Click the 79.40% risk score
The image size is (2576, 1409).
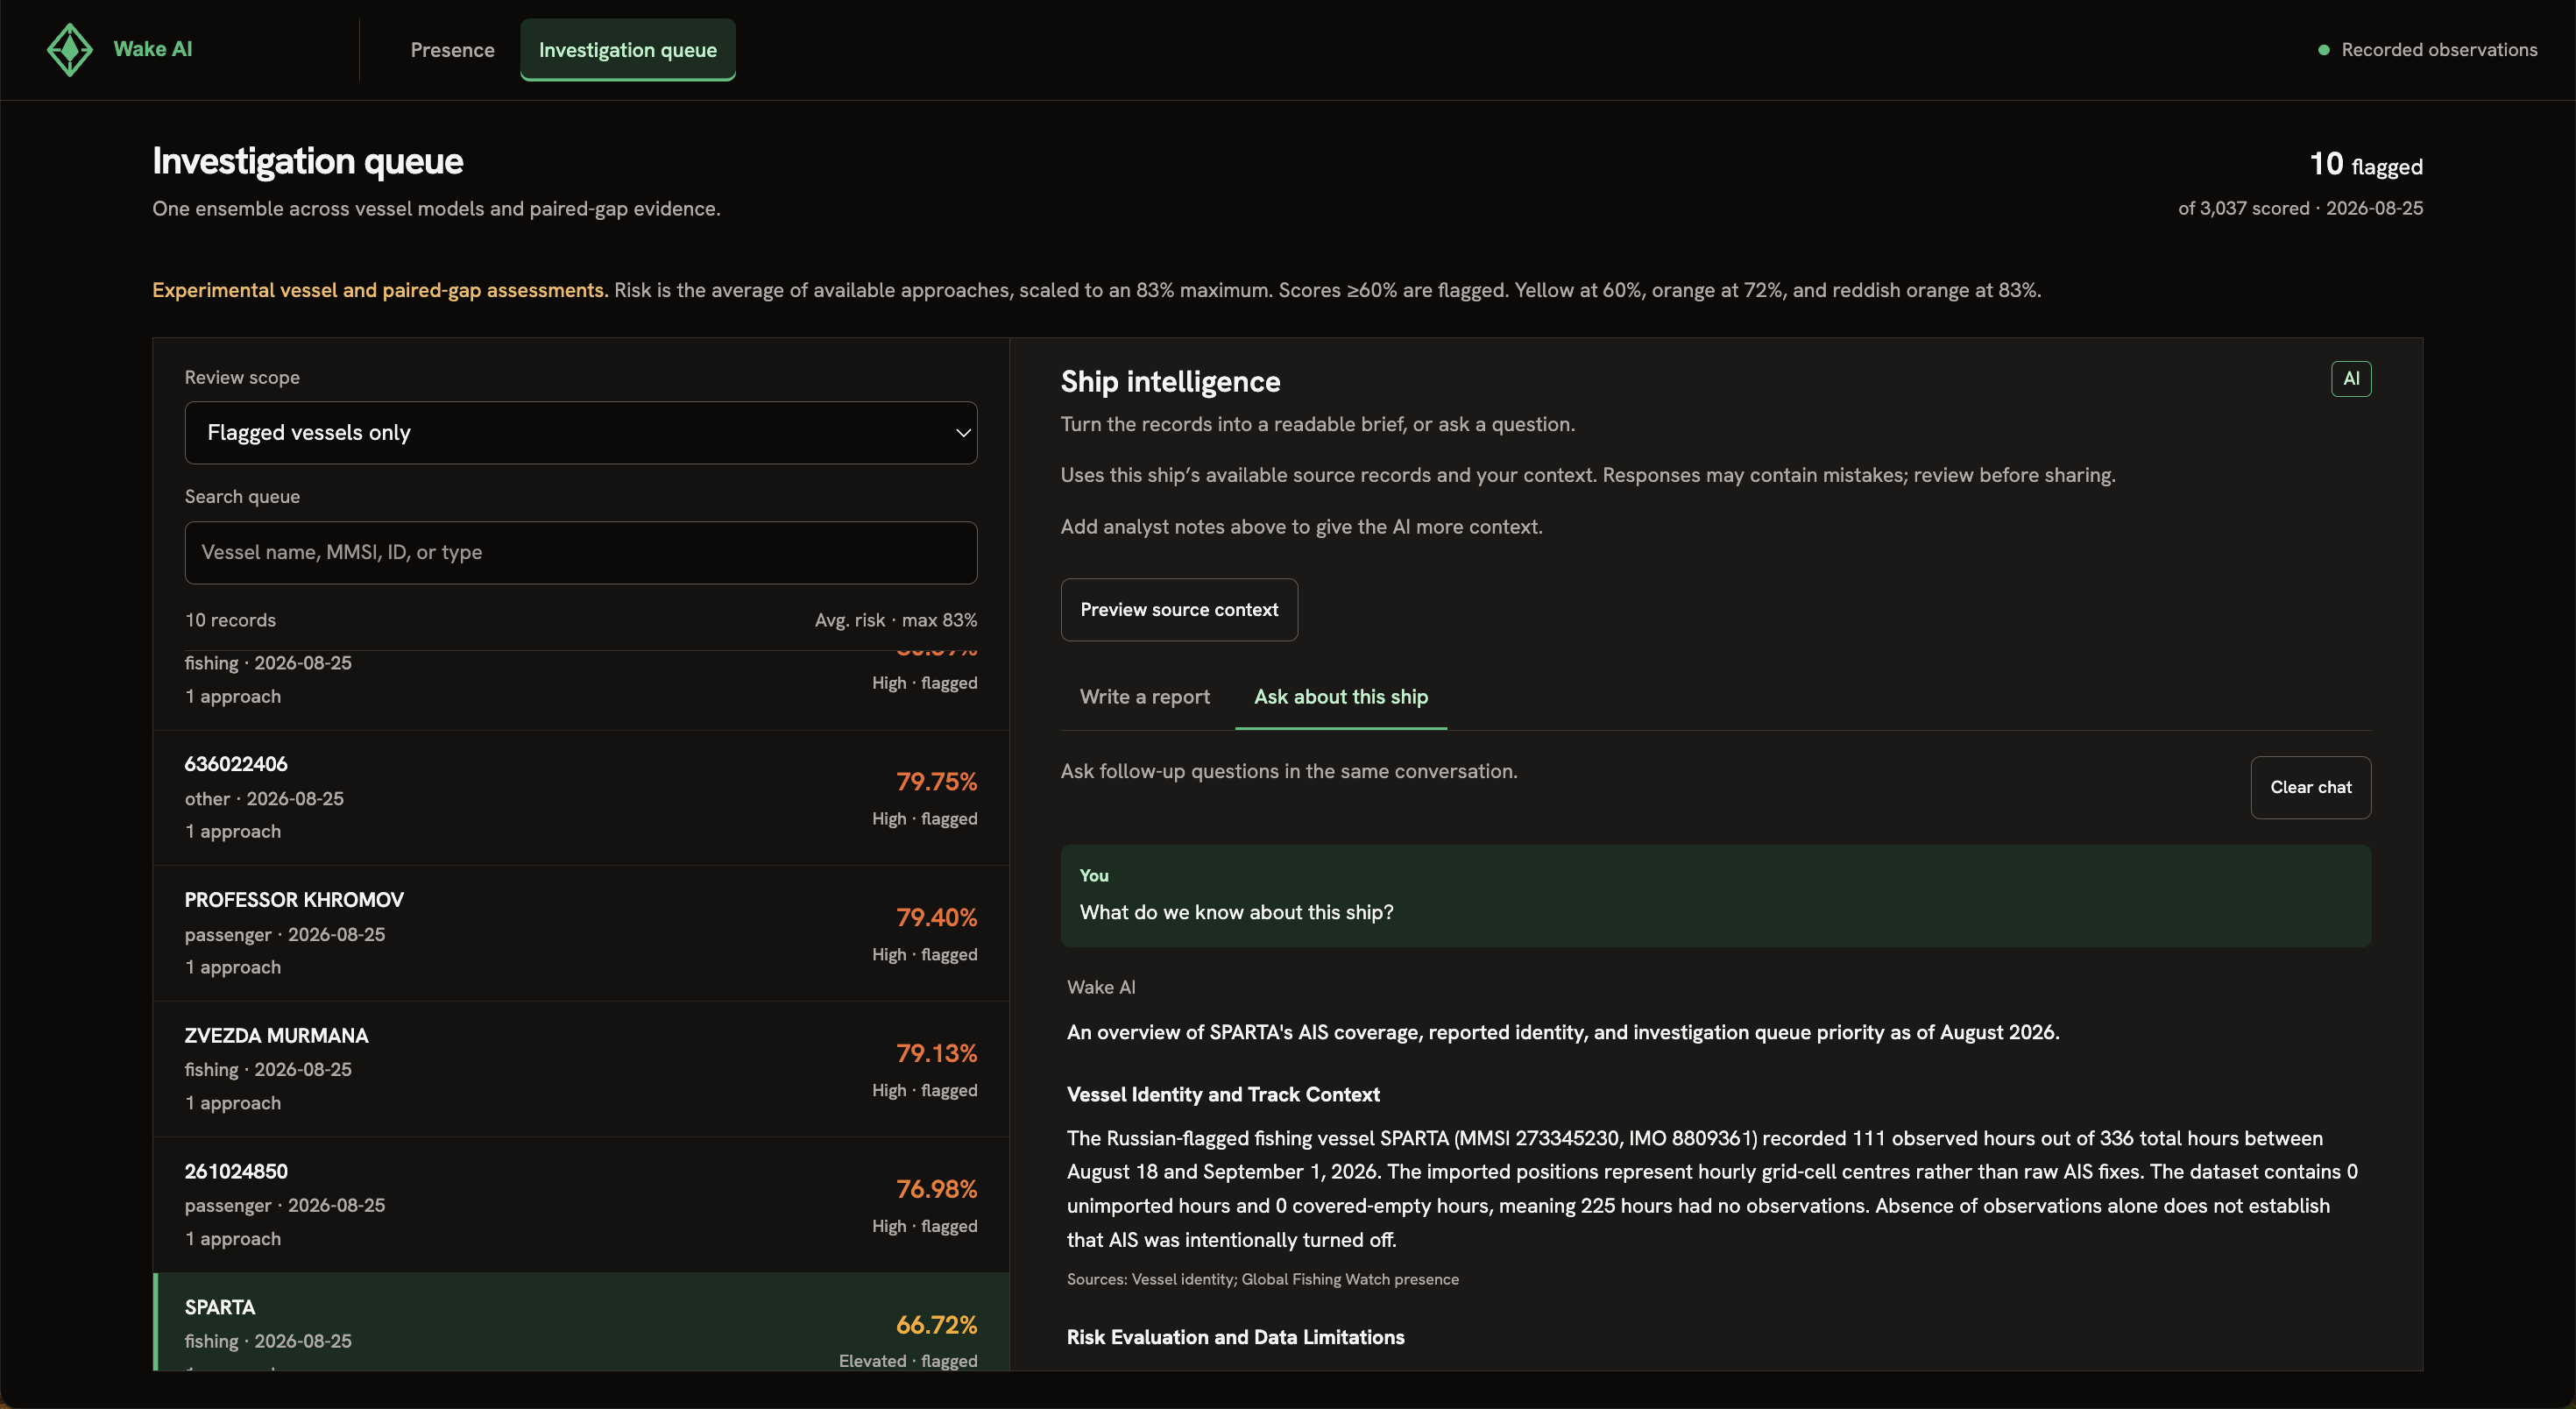tap(936, 918)
